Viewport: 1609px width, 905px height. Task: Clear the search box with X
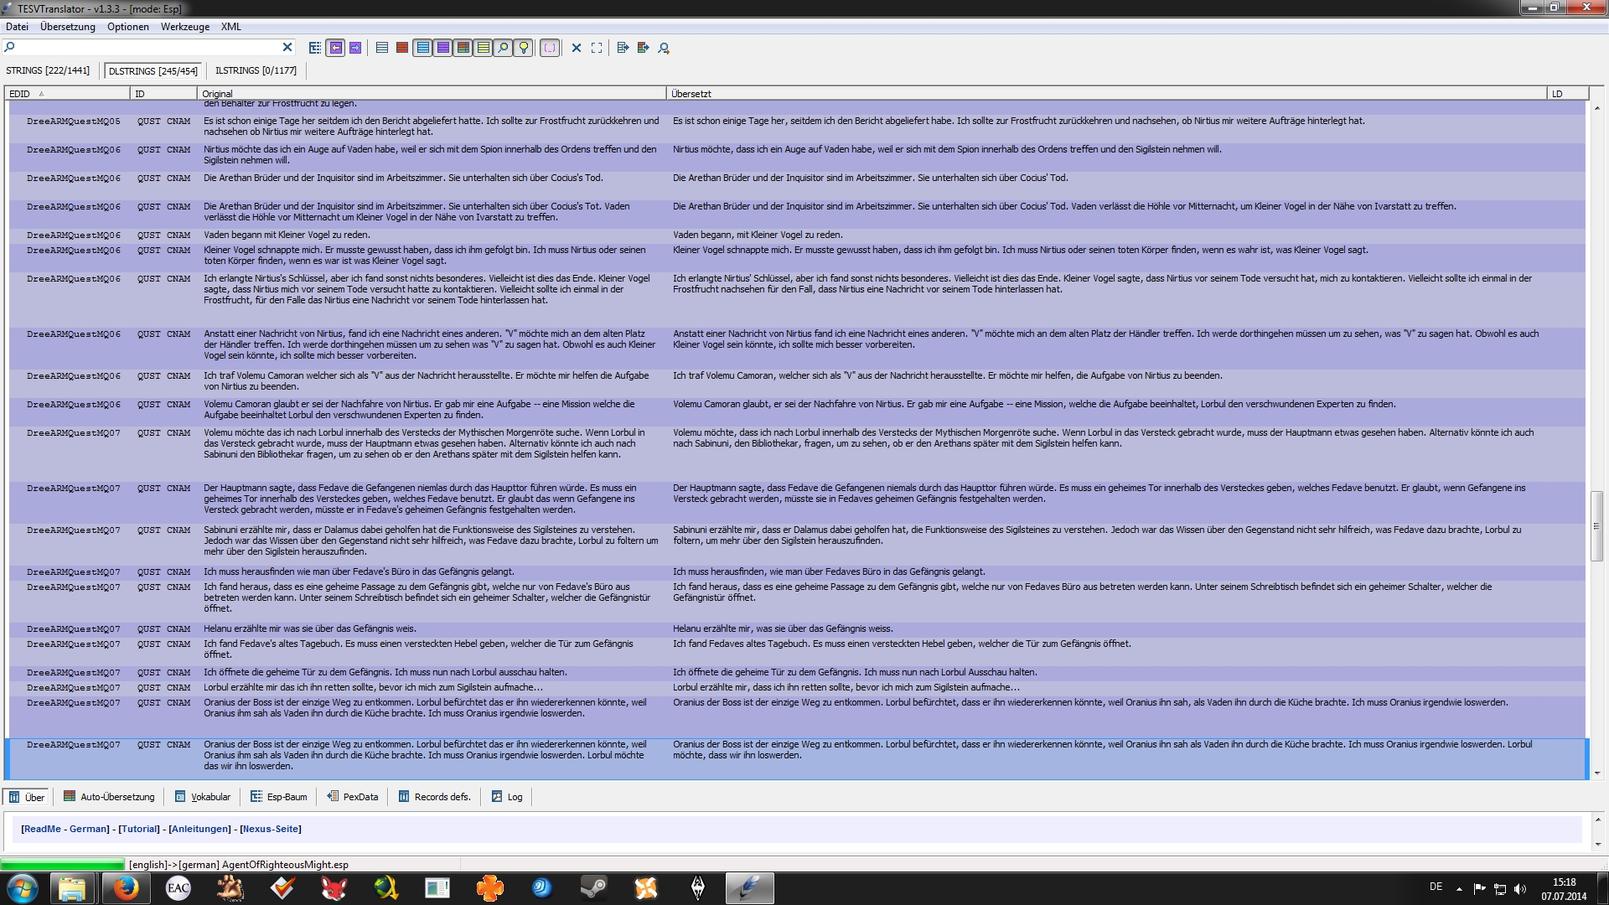(x=287, y=47)
